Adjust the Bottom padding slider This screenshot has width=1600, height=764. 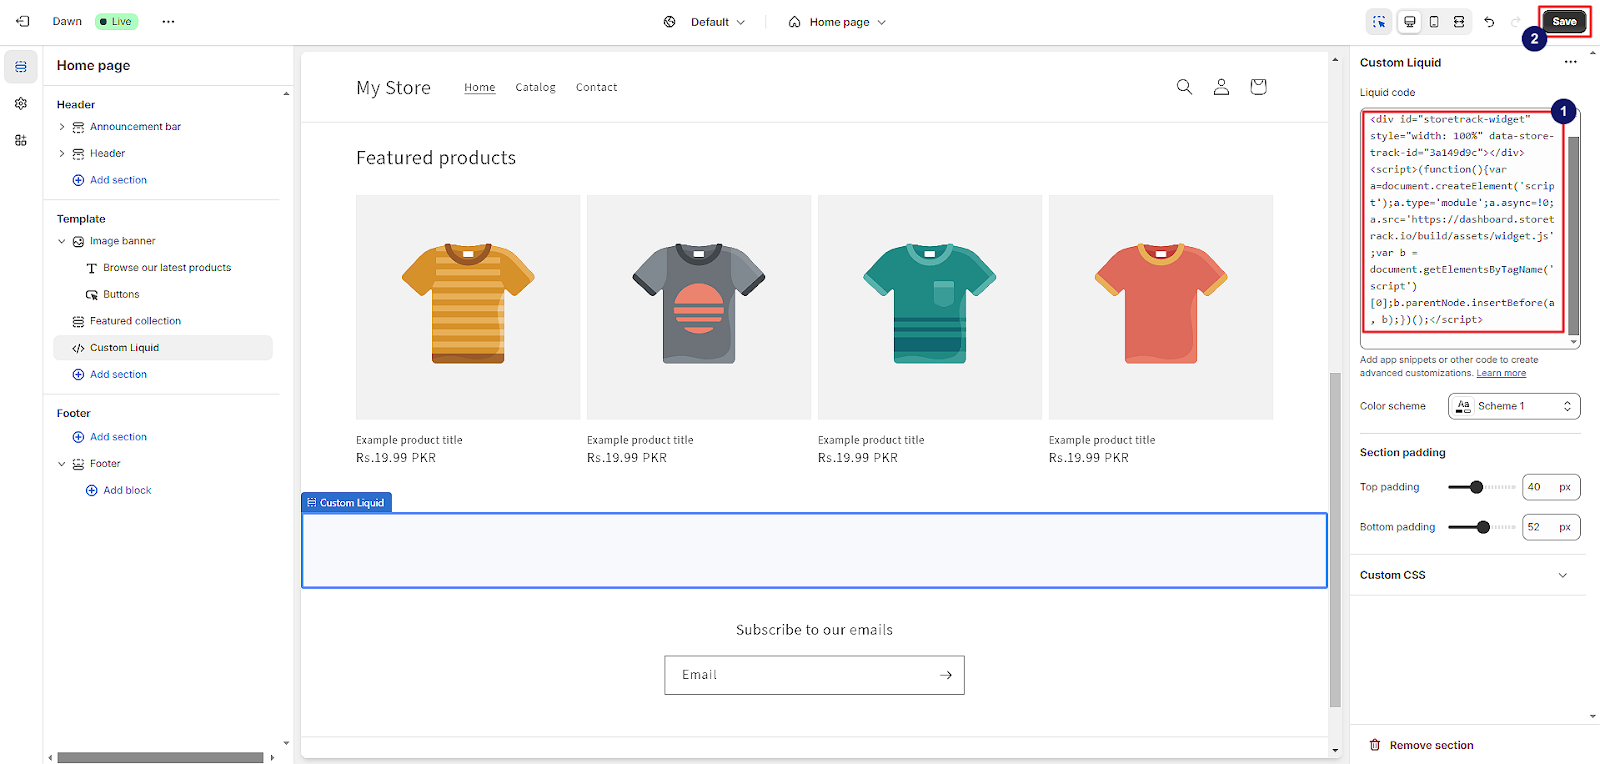(x=1482, y=527)
